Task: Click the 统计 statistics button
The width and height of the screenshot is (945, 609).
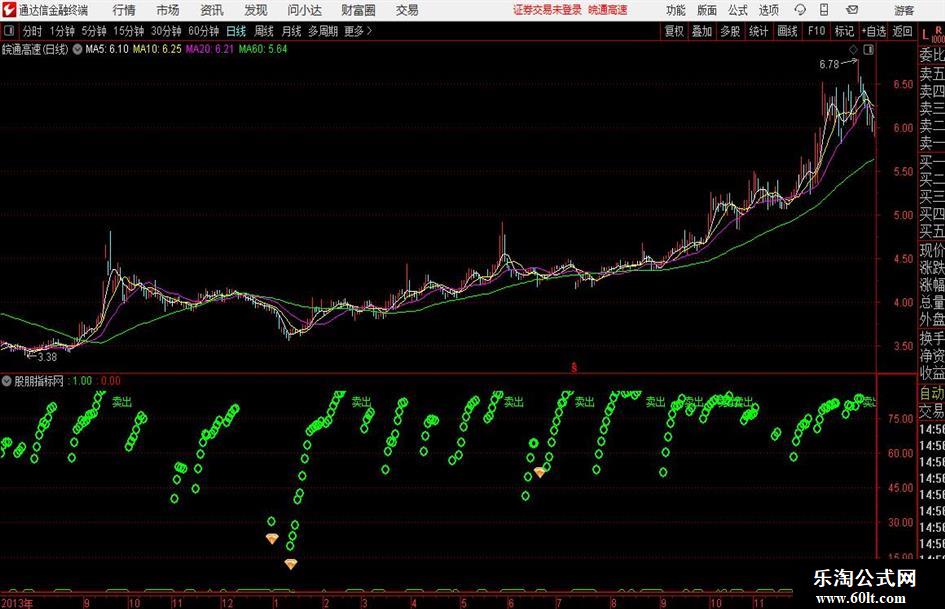Action: [x=758, y=31]
